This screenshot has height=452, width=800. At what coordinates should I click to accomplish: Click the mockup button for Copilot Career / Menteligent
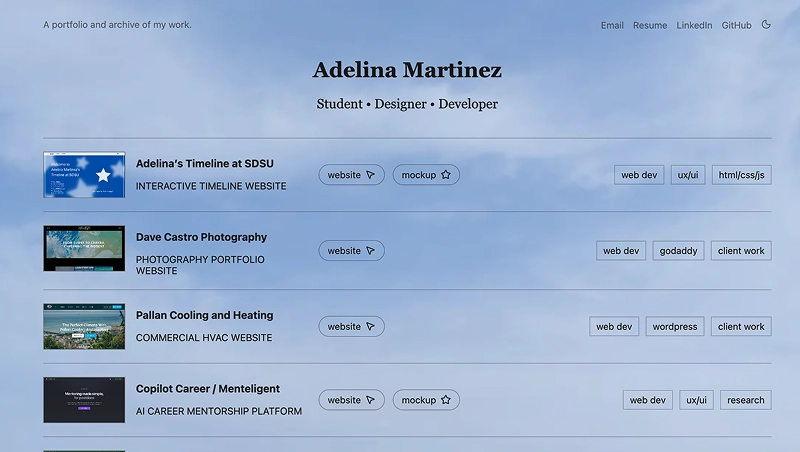click(426, 400)
